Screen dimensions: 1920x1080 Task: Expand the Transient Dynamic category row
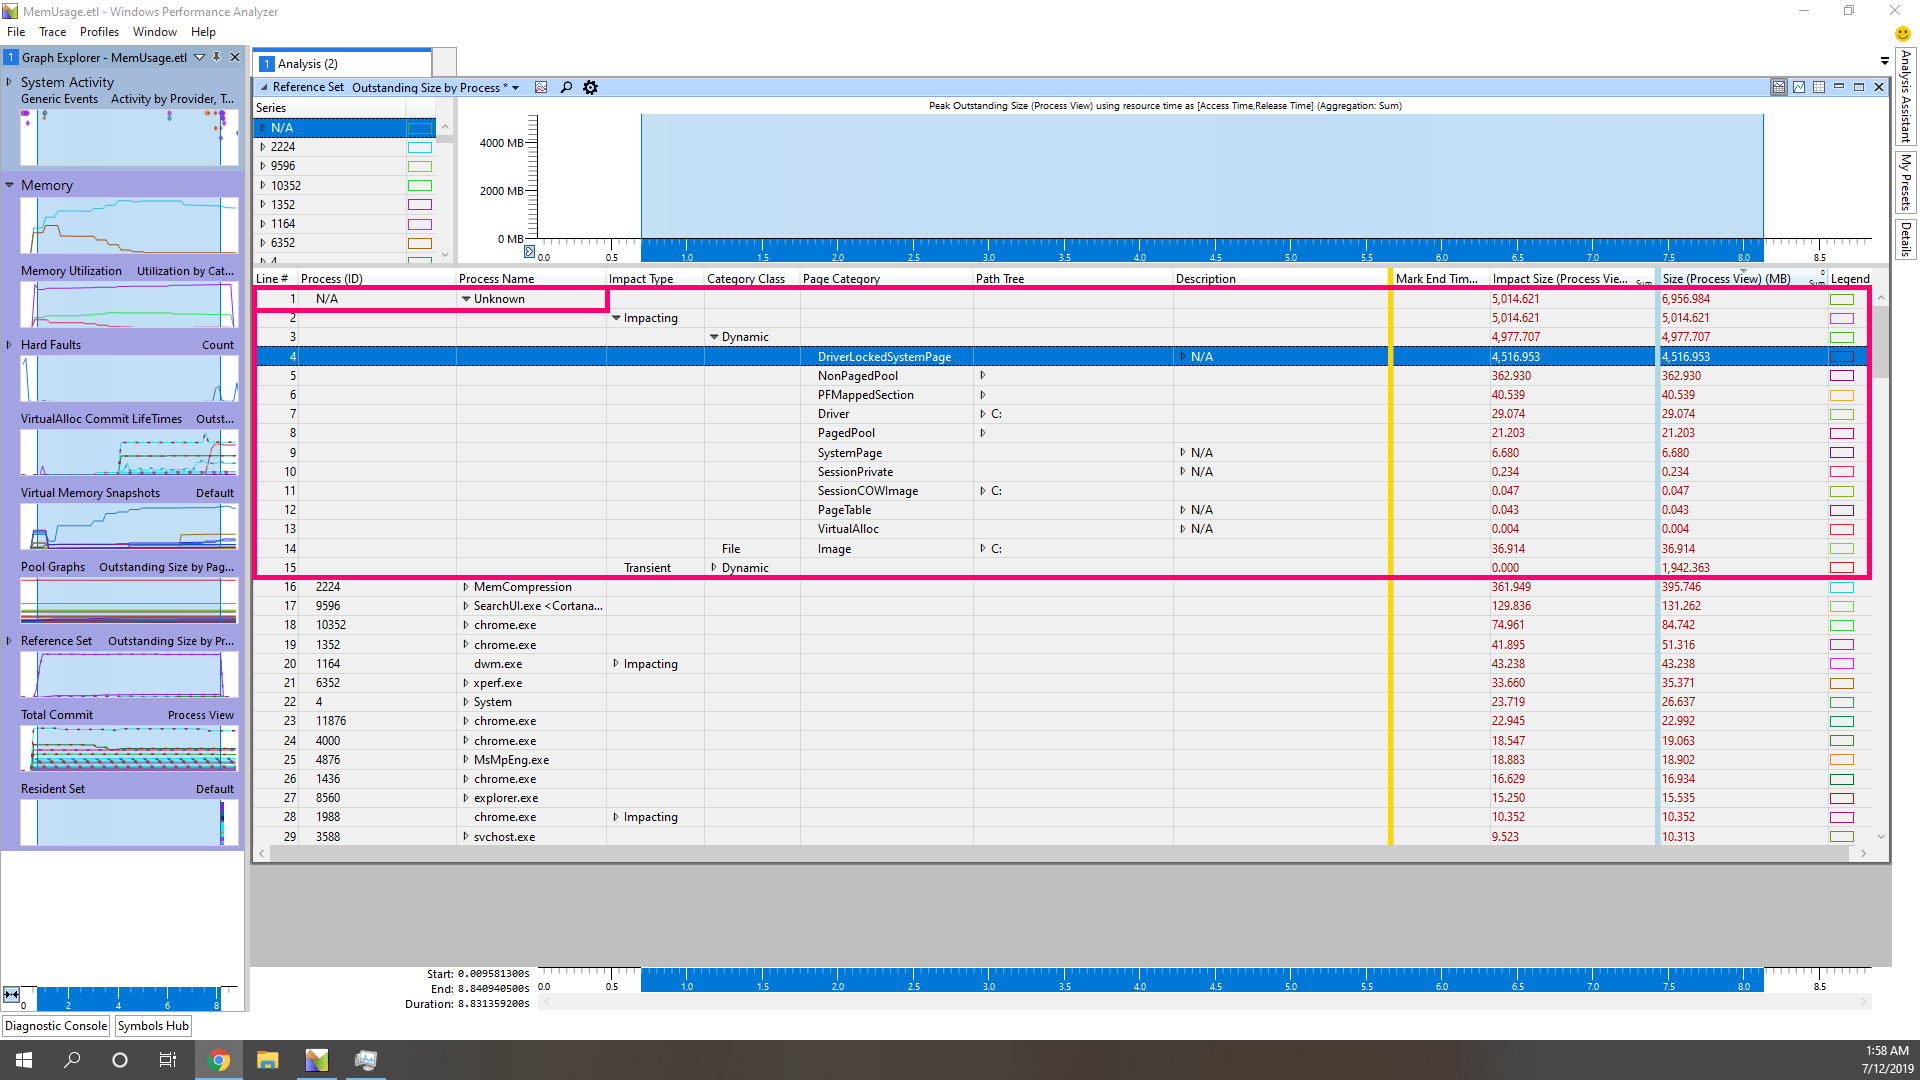714,568
